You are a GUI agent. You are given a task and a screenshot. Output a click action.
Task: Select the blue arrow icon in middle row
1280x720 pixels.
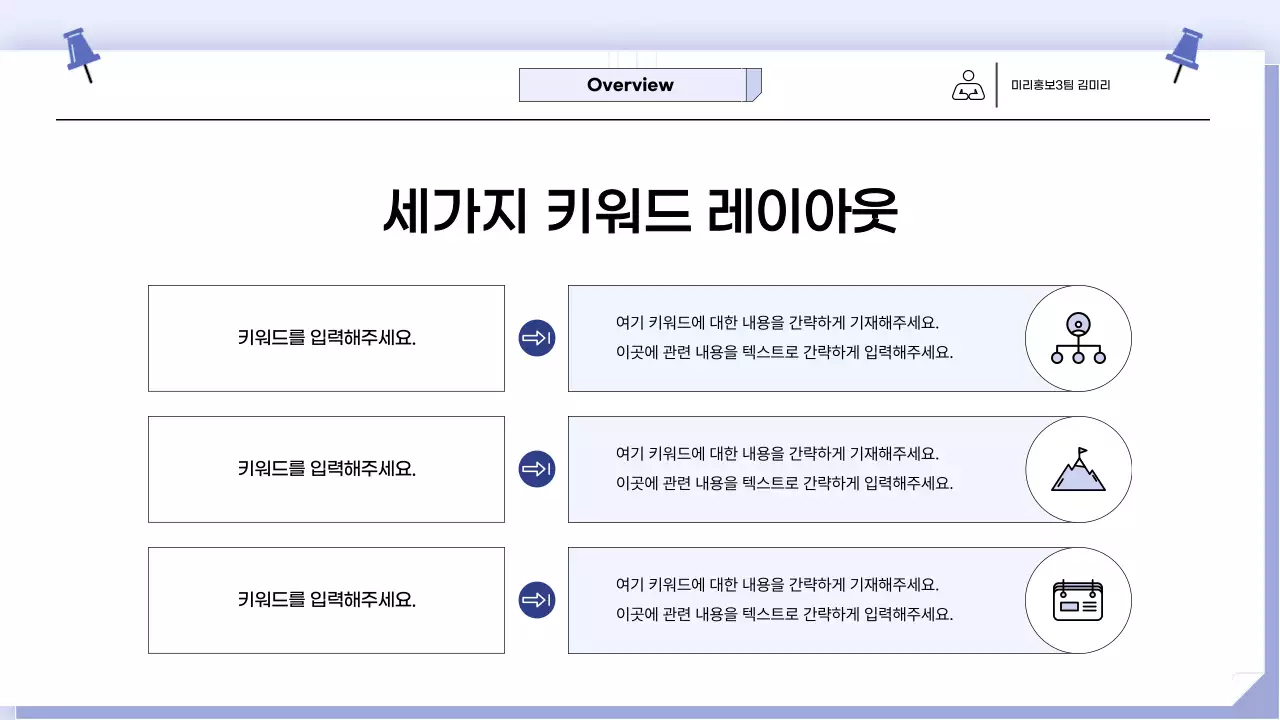[x=537, y=469]
